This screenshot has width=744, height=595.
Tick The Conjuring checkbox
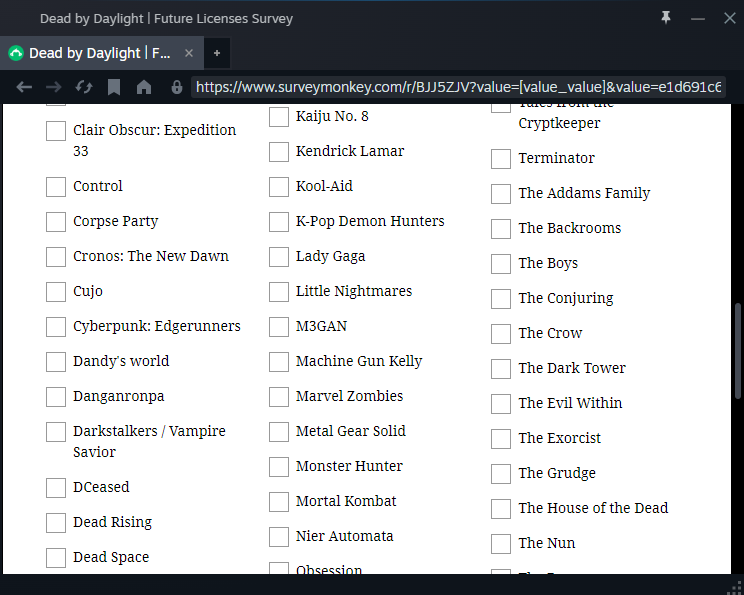click(501, 299)
